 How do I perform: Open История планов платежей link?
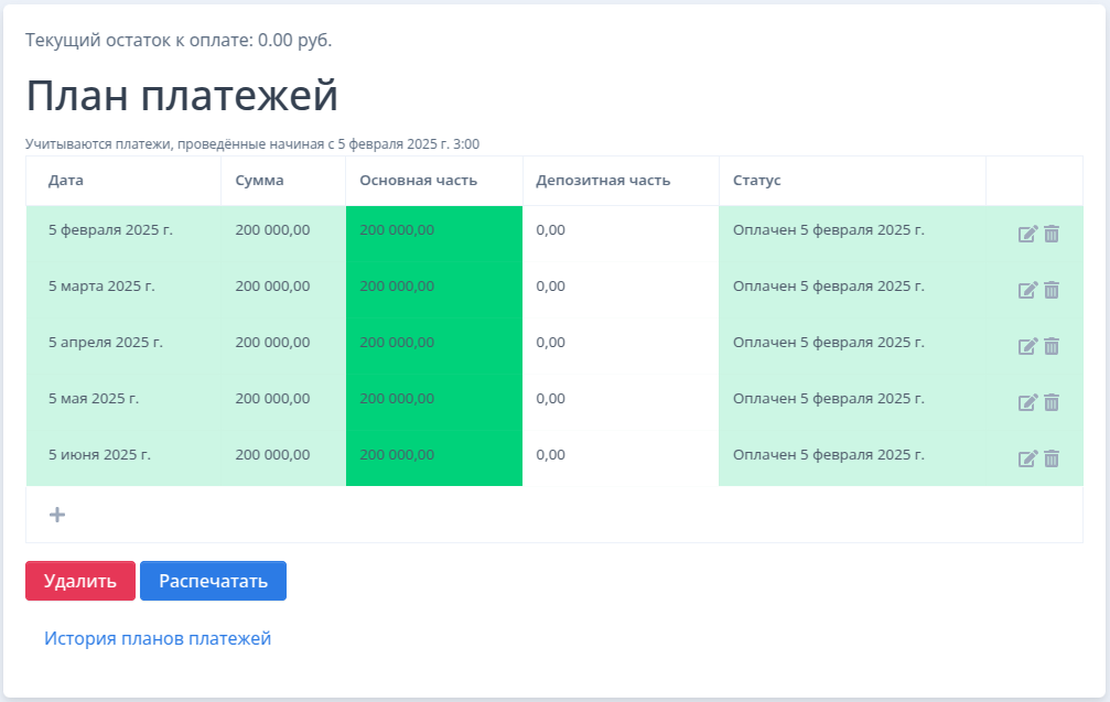coord(157,638)
